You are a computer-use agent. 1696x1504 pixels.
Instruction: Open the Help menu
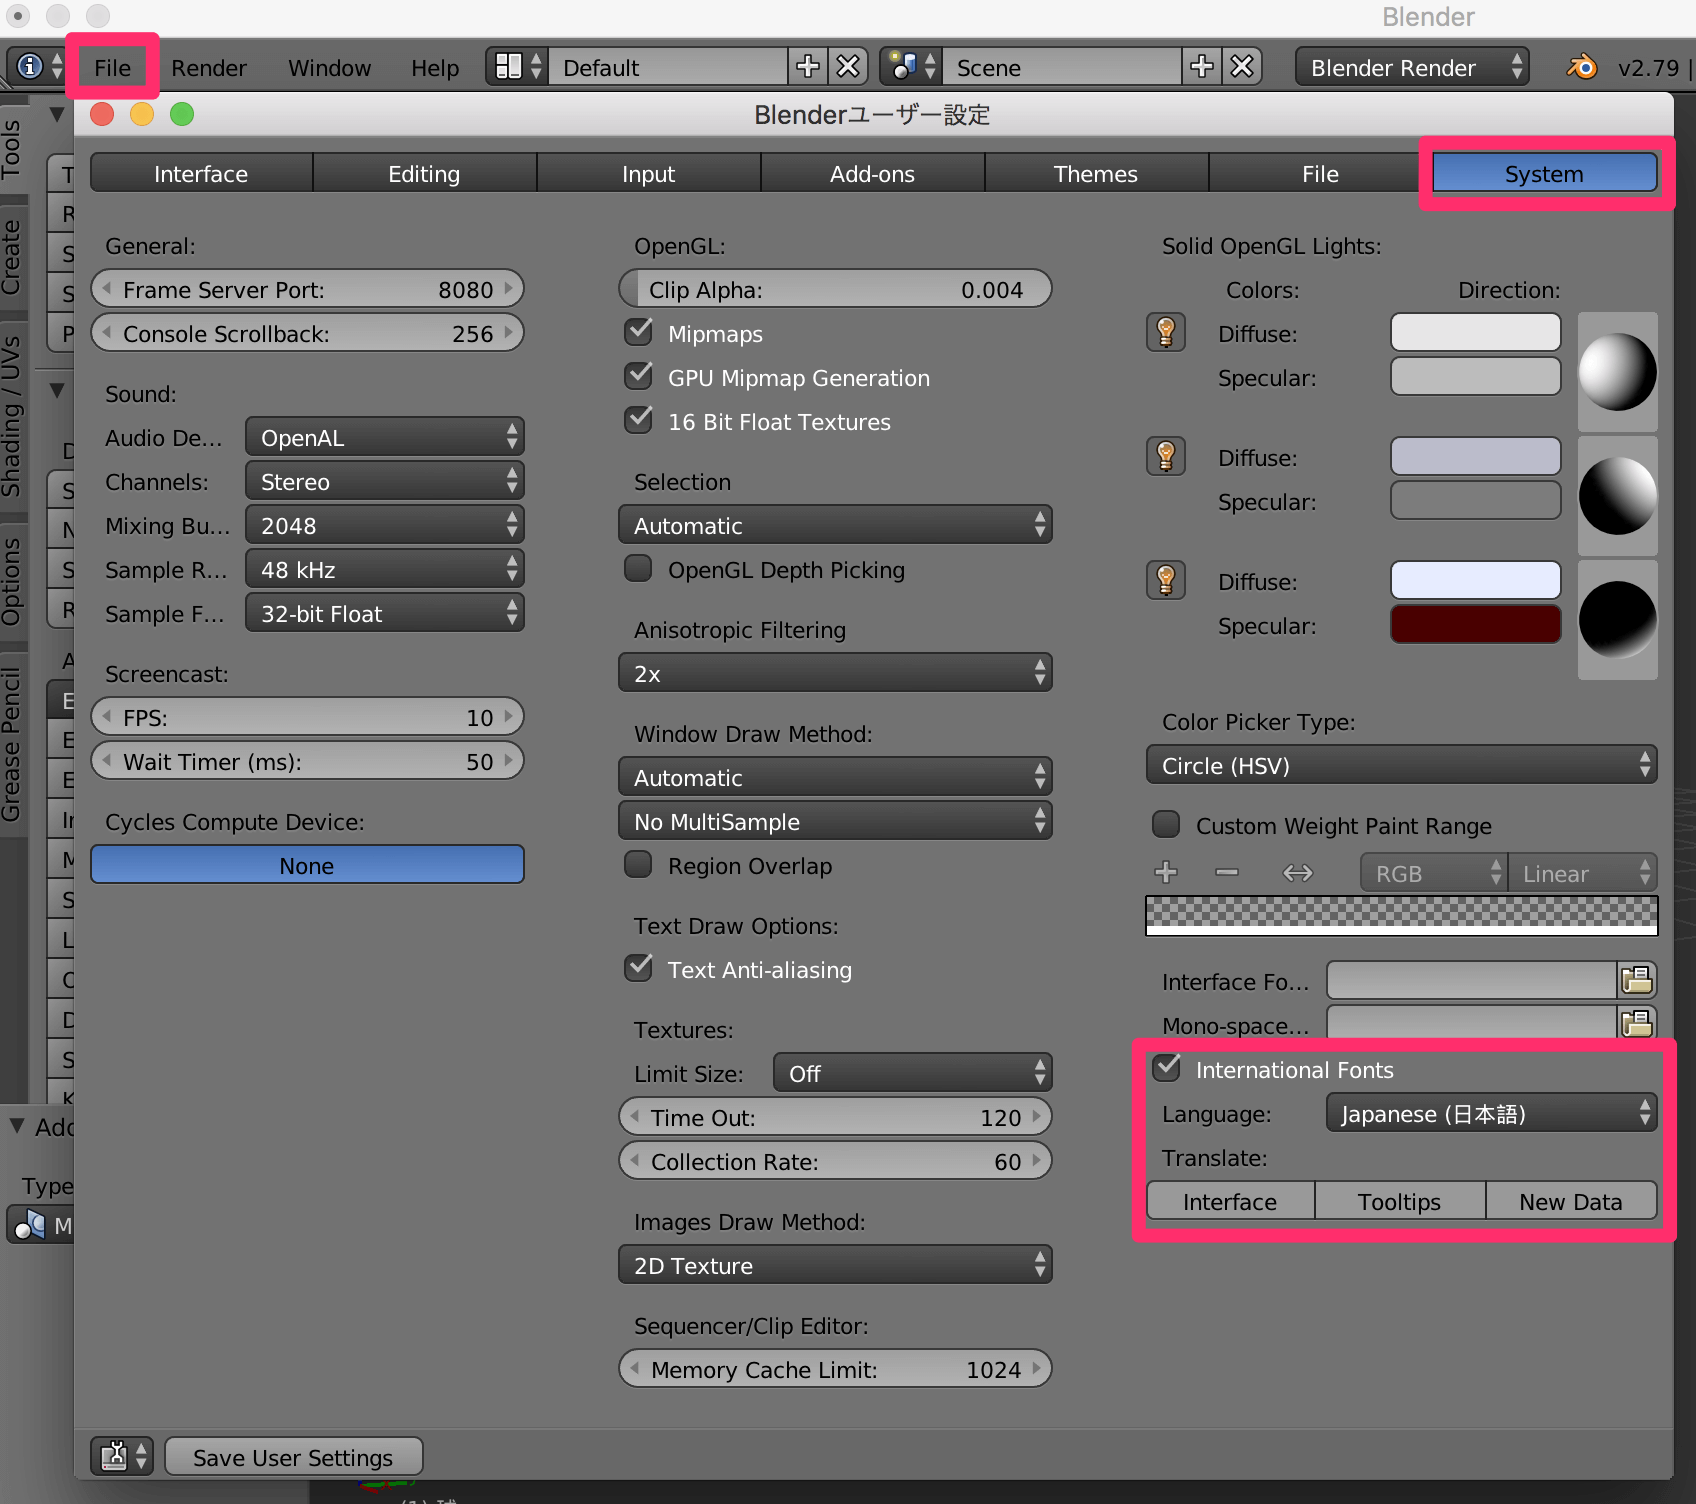click(435, 67)
